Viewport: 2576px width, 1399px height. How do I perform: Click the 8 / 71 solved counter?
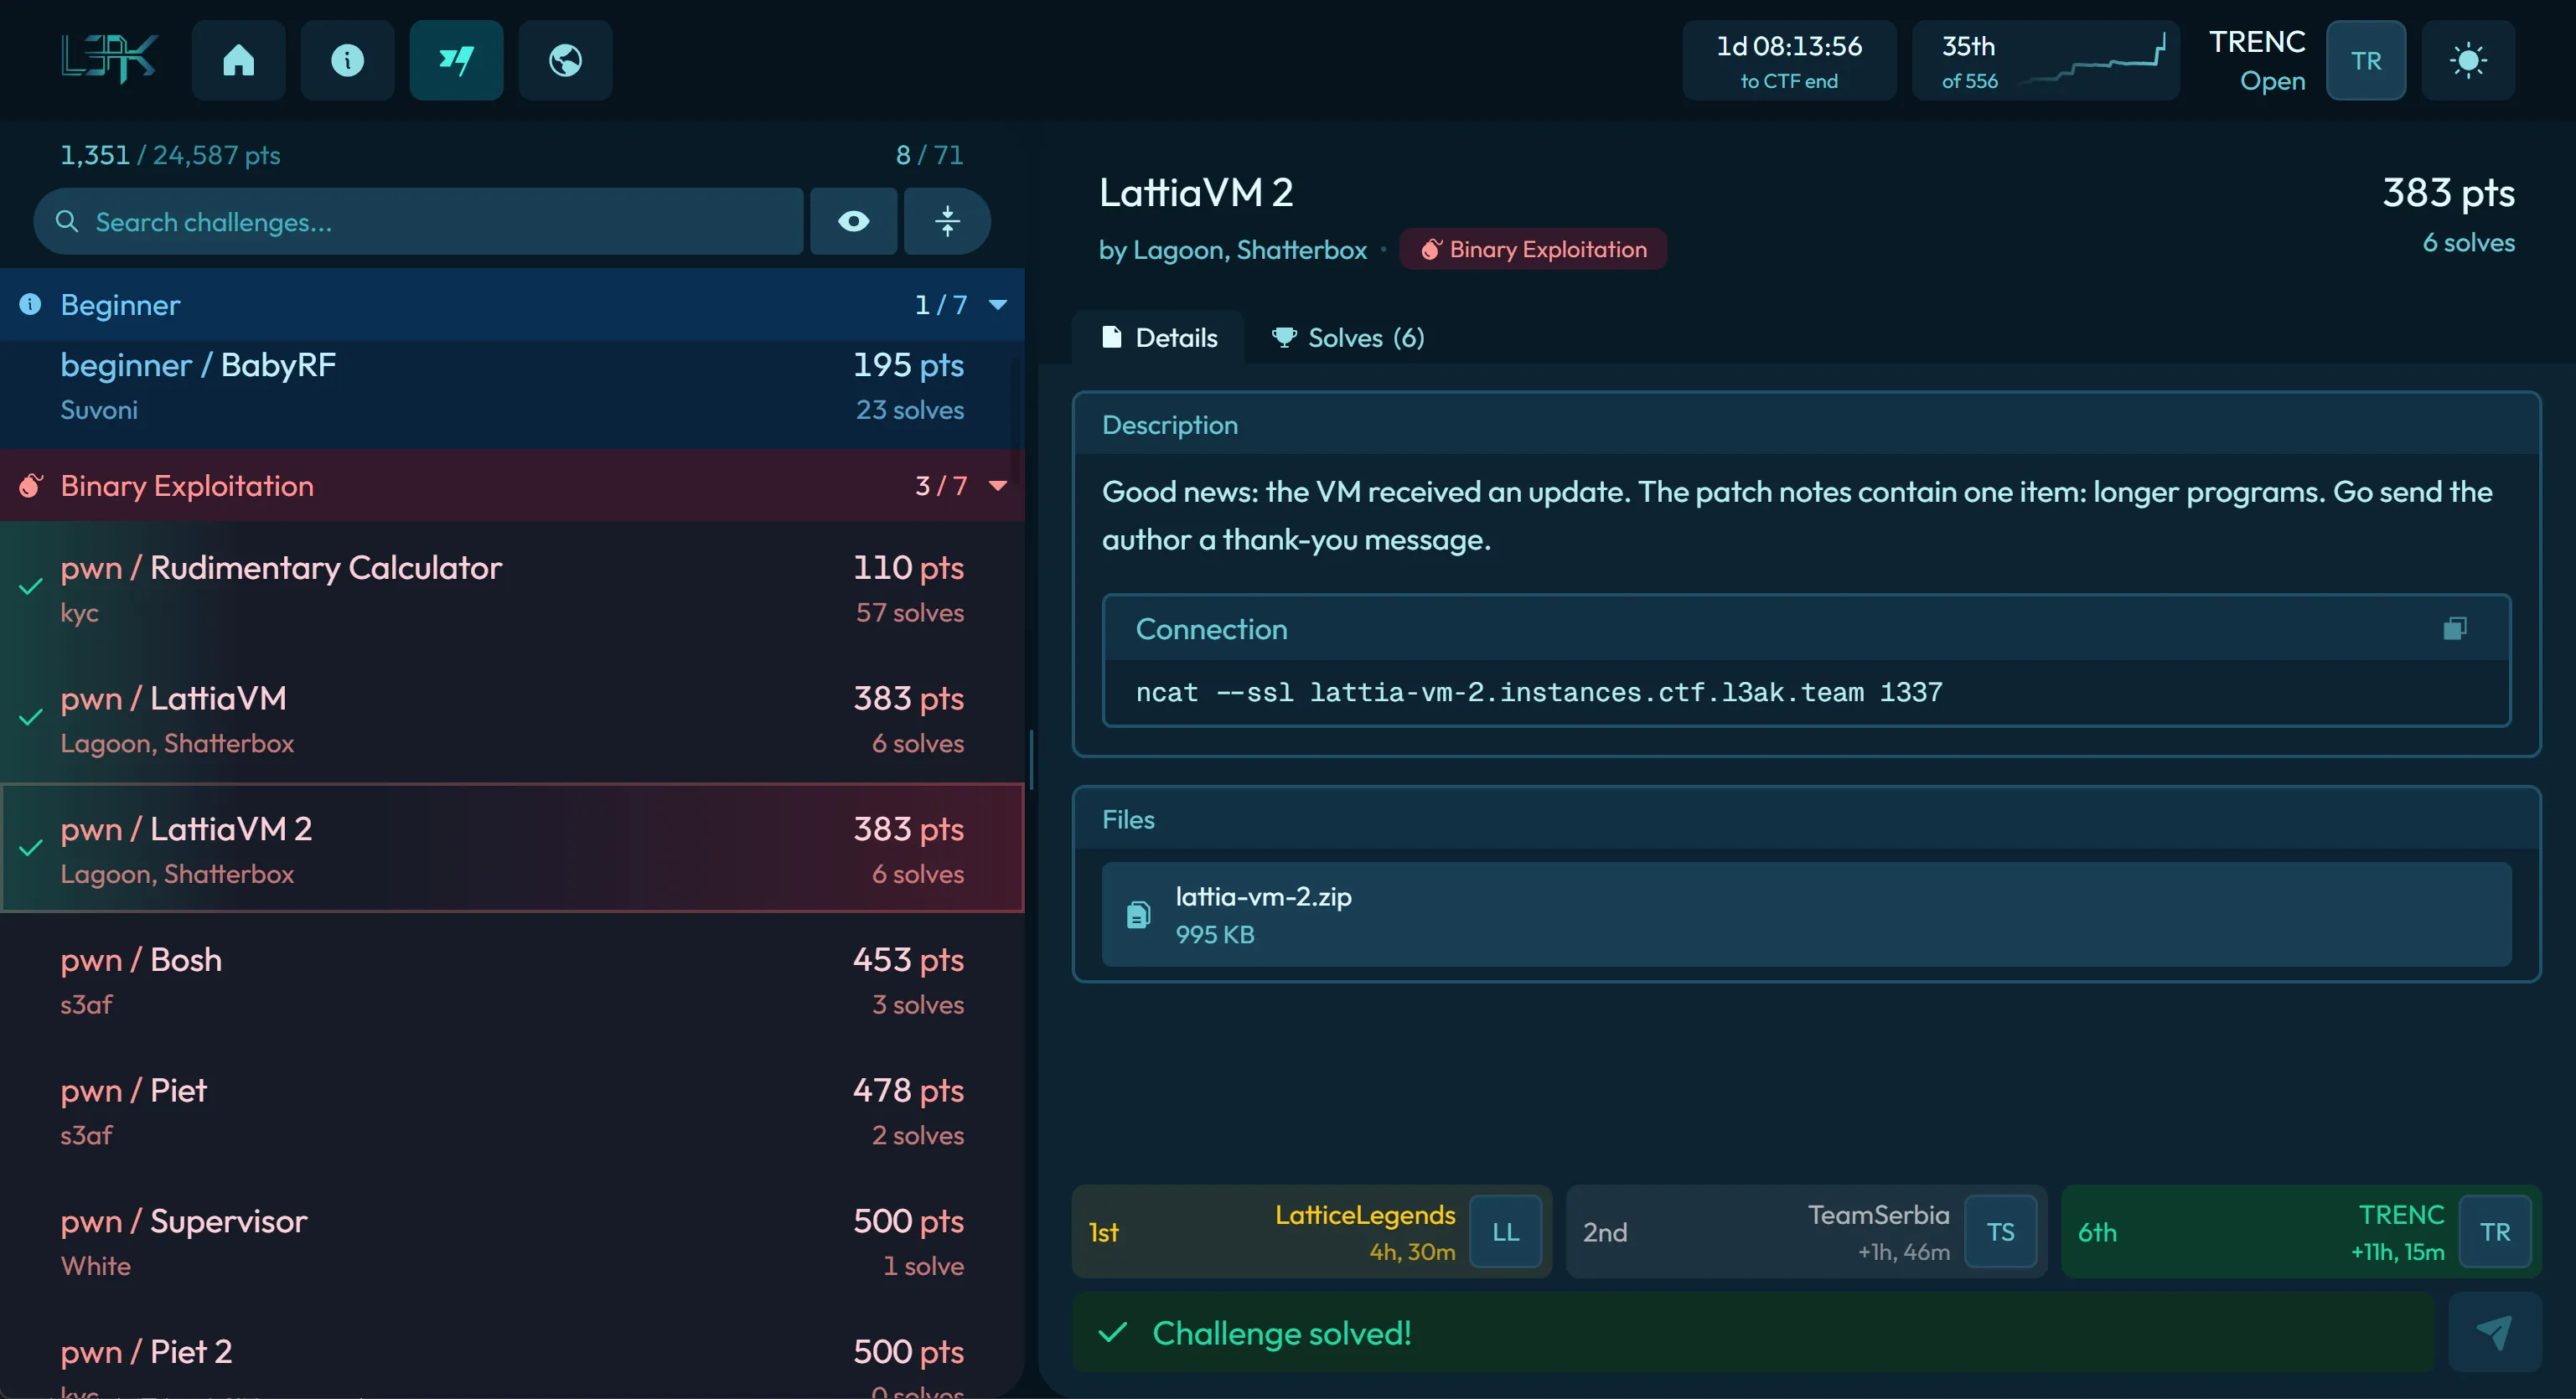[x=929, y=155]
